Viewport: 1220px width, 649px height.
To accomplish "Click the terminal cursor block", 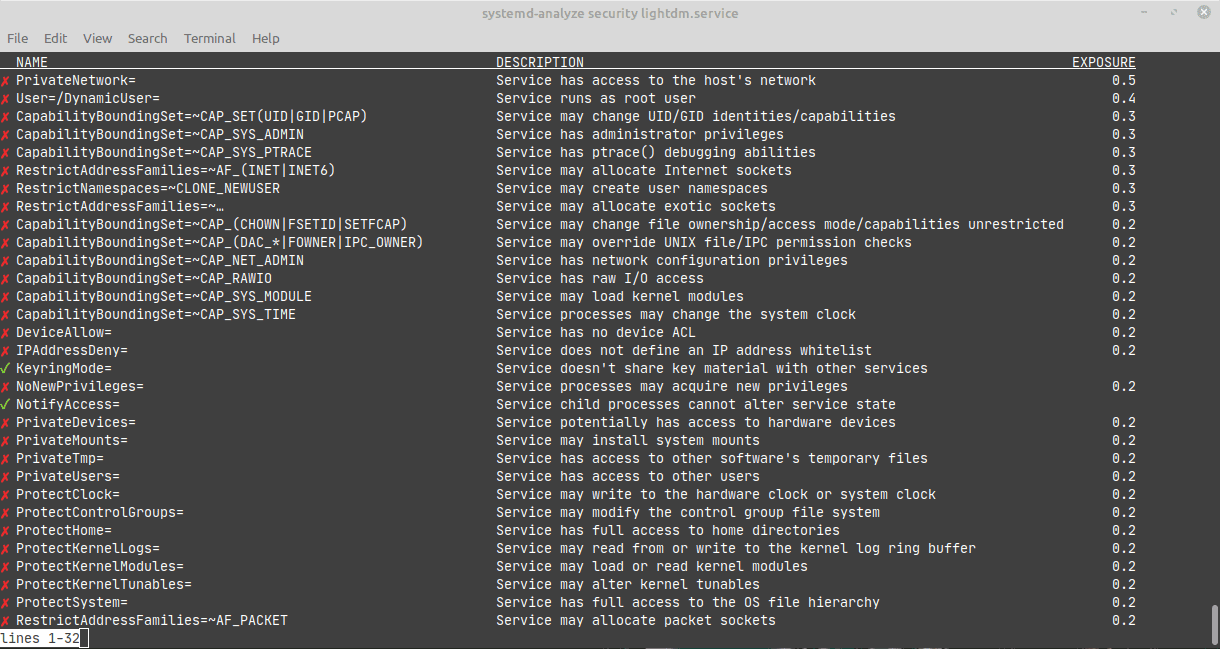I will pos(82,637).
